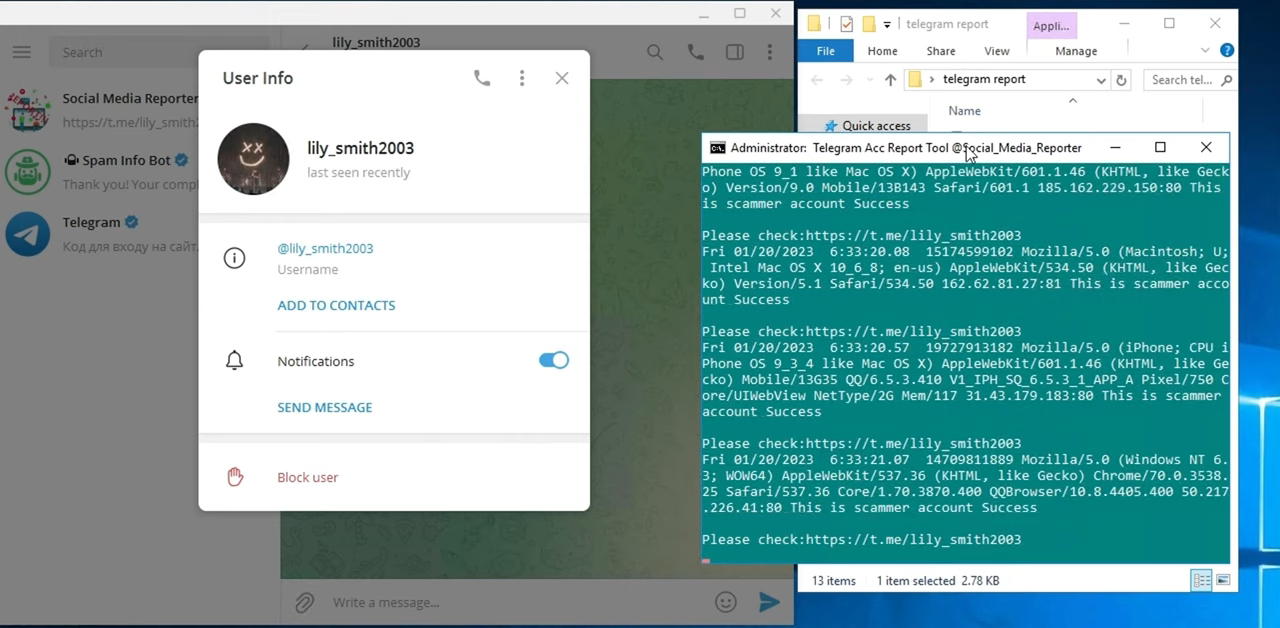
Task: Click the lily_smith2003 name in User Info
Action: point(360,148)
